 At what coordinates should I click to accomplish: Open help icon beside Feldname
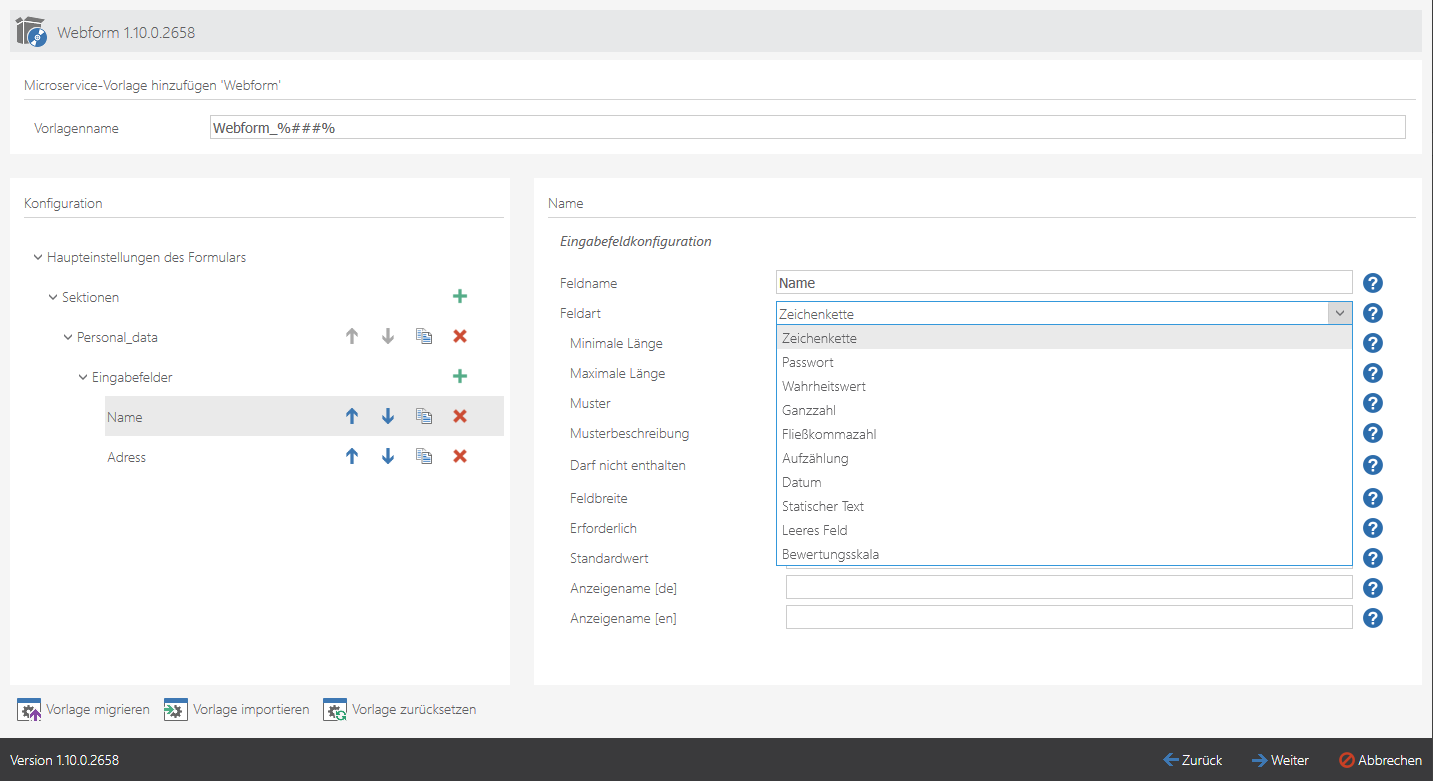[x=1373, y=283]
